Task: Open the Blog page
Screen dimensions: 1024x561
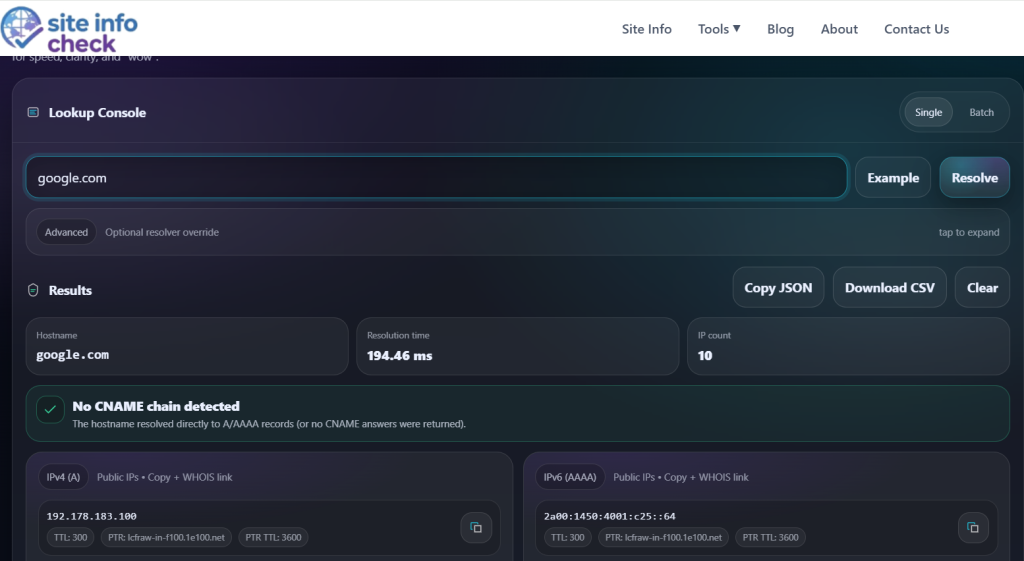Action: point(780,29)
